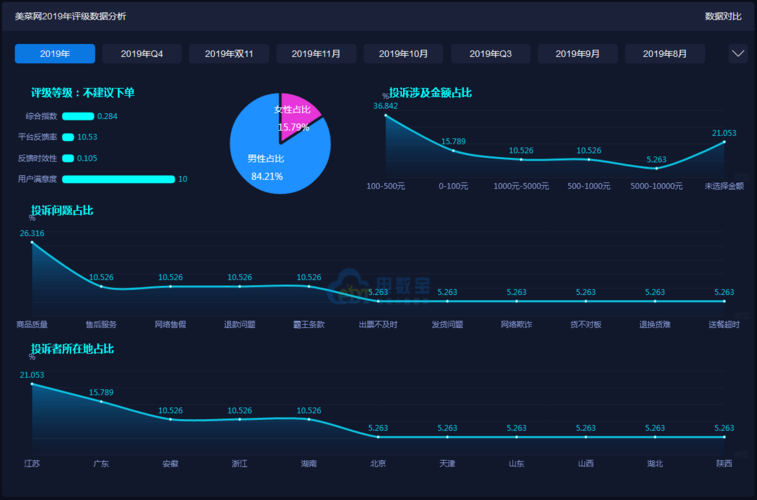Click the 反馈时效性 progress bar
Viewport: 757px width, 500px height.
coord(68,158)
